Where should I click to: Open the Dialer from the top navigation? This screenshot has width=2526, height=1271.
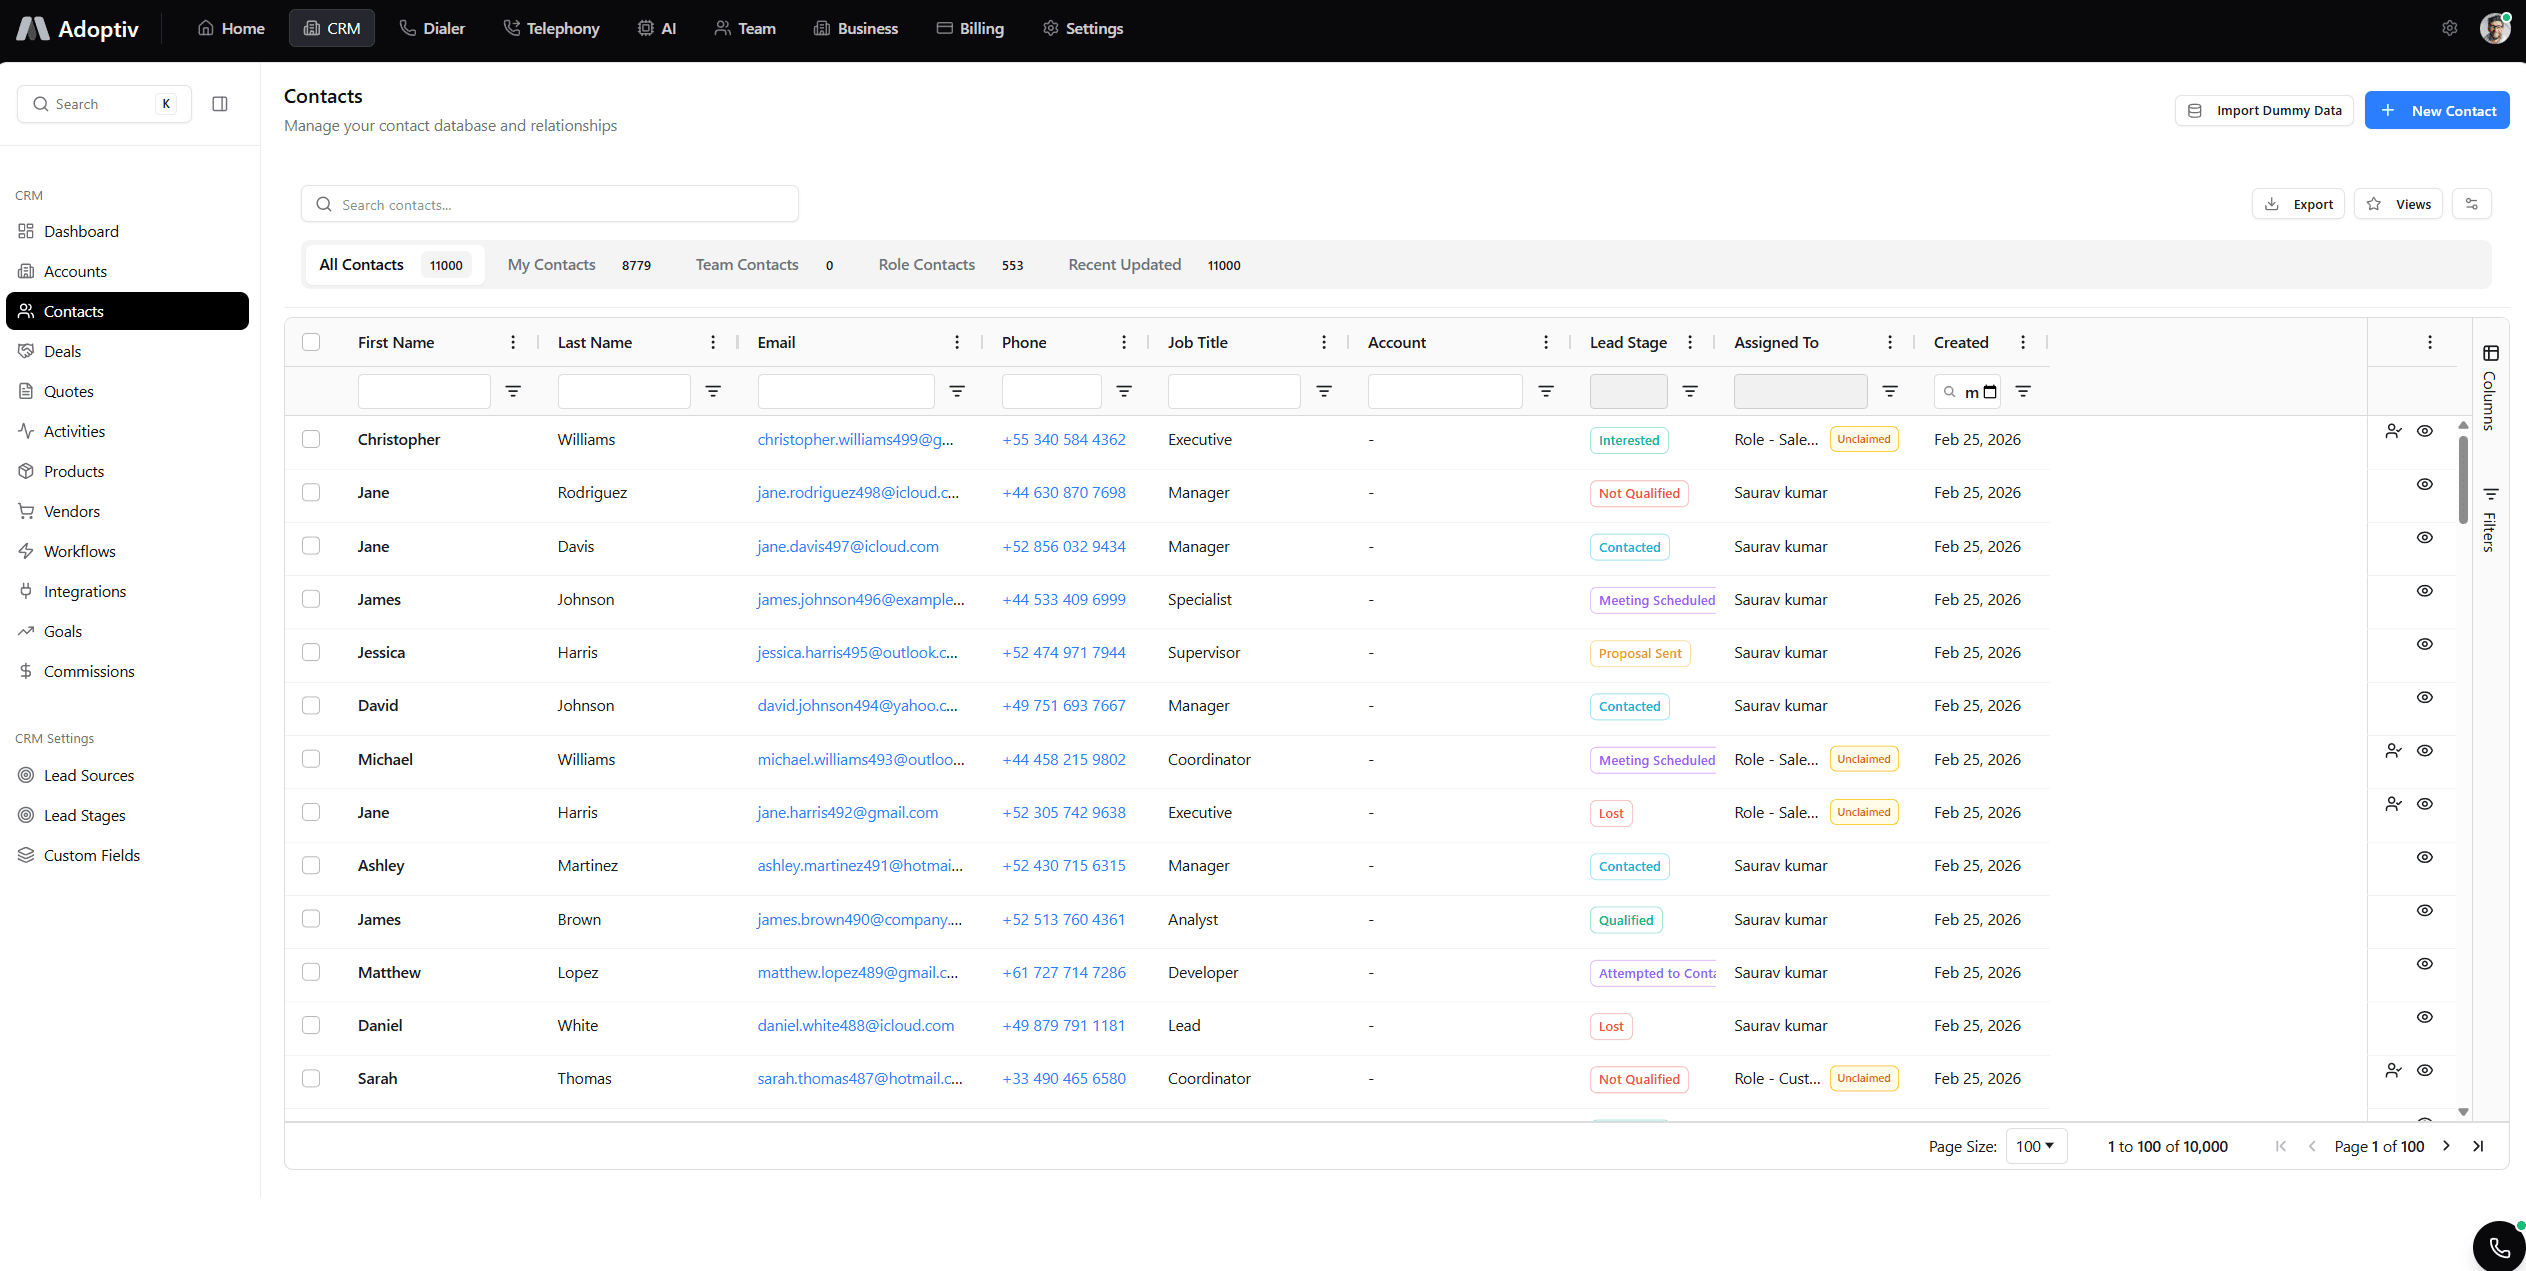pyautogui.click(x=432, y=28)
